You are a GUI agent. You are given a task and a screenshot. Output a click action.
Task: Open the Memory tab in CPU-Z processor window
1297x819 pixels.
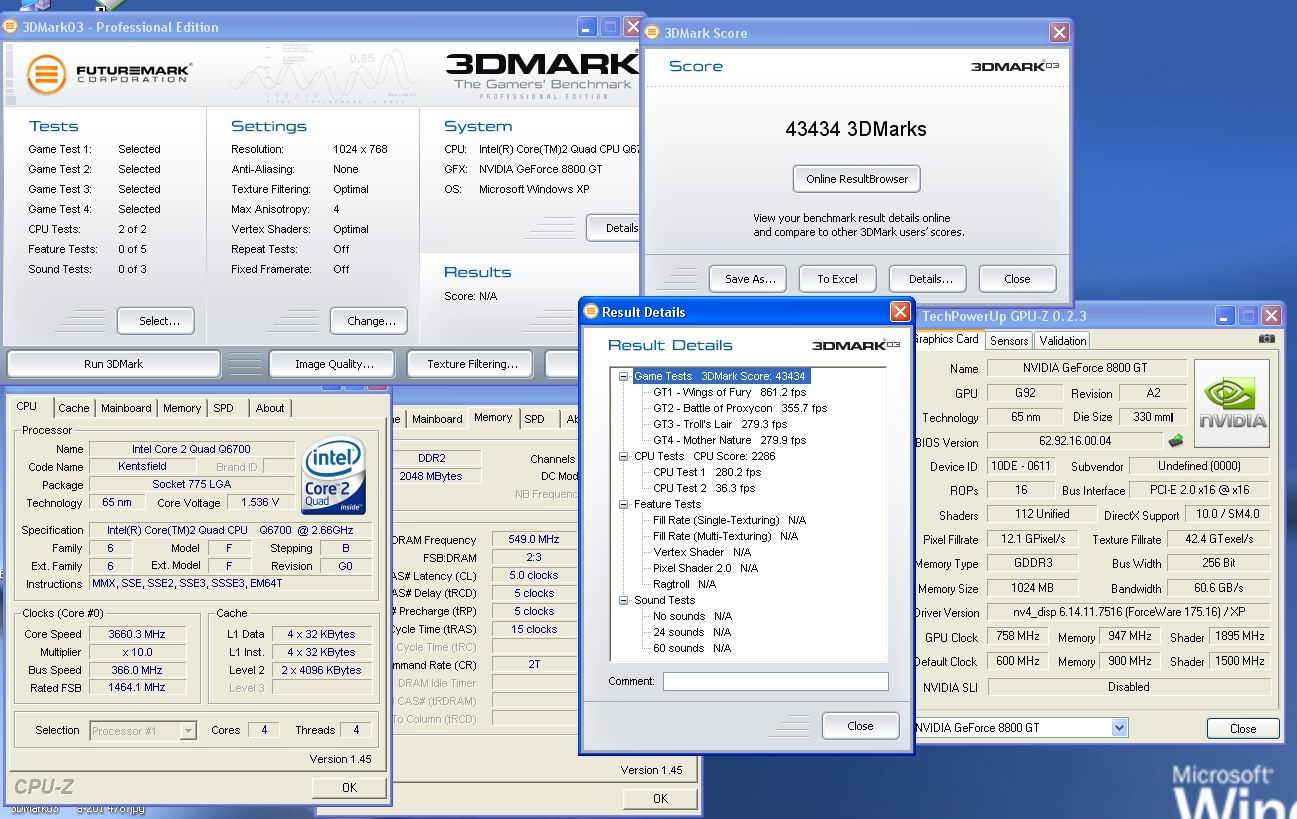pos(182,408)
